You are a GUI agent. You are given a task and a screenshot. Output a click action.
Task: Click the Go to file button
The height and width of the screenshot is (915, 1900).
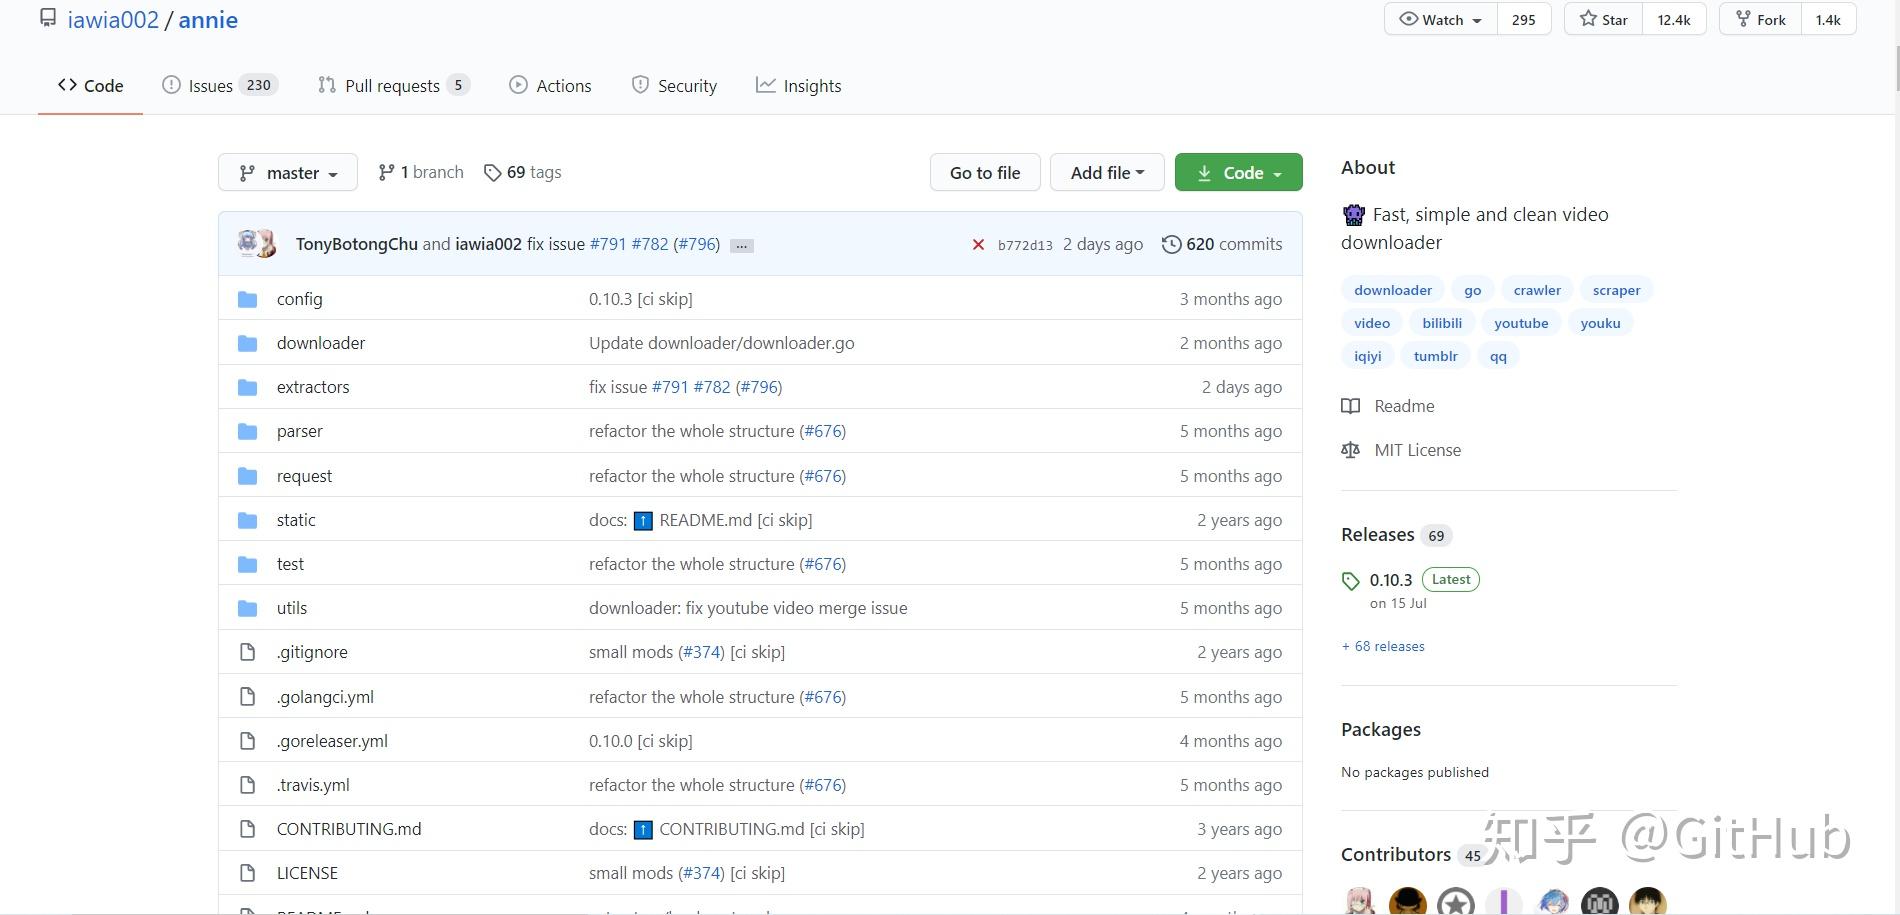tap(984, 171)
